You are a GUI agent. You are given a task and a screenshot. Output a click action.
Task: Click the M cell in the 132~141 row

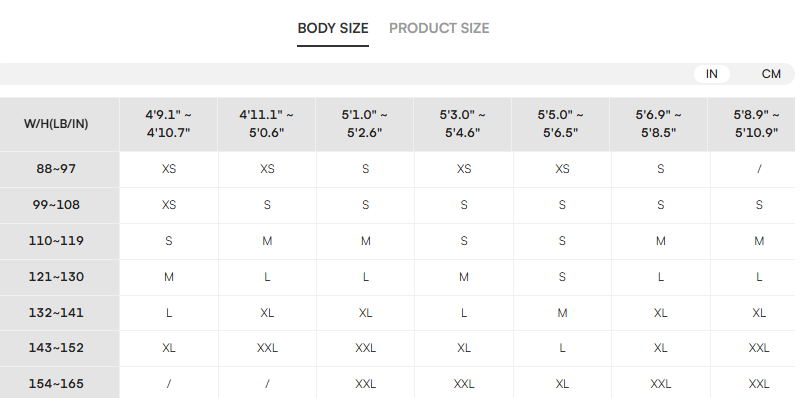[x=562, y=313]
